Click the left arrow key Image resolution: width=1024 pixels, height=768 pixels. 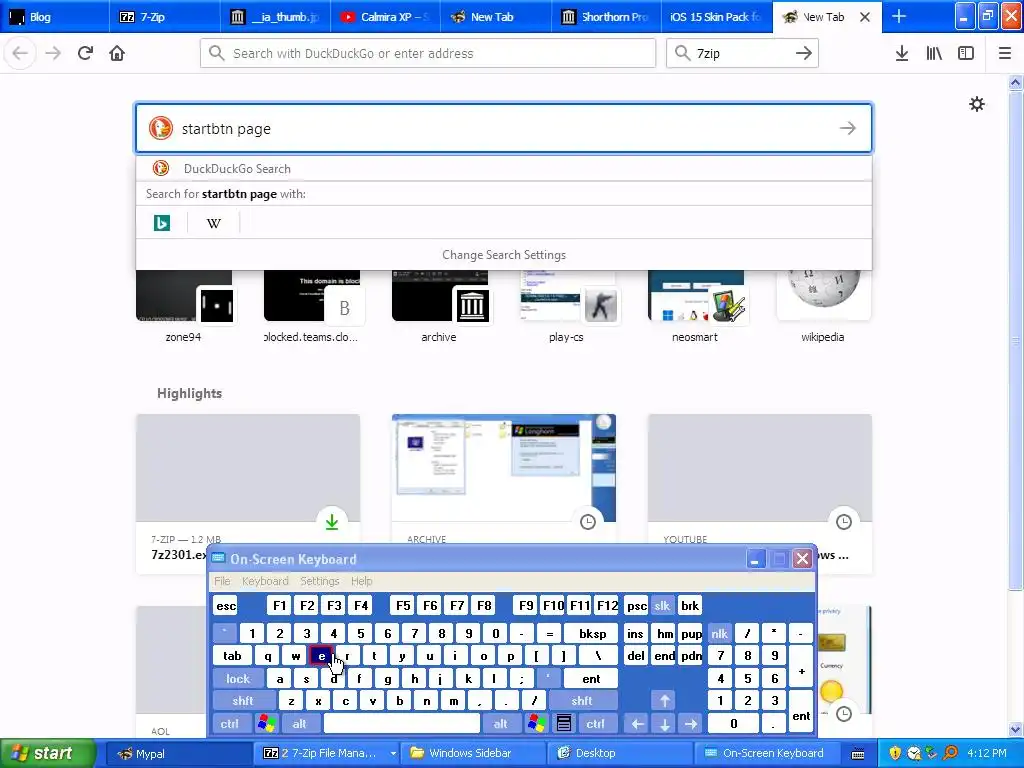(x=637, y=724)
